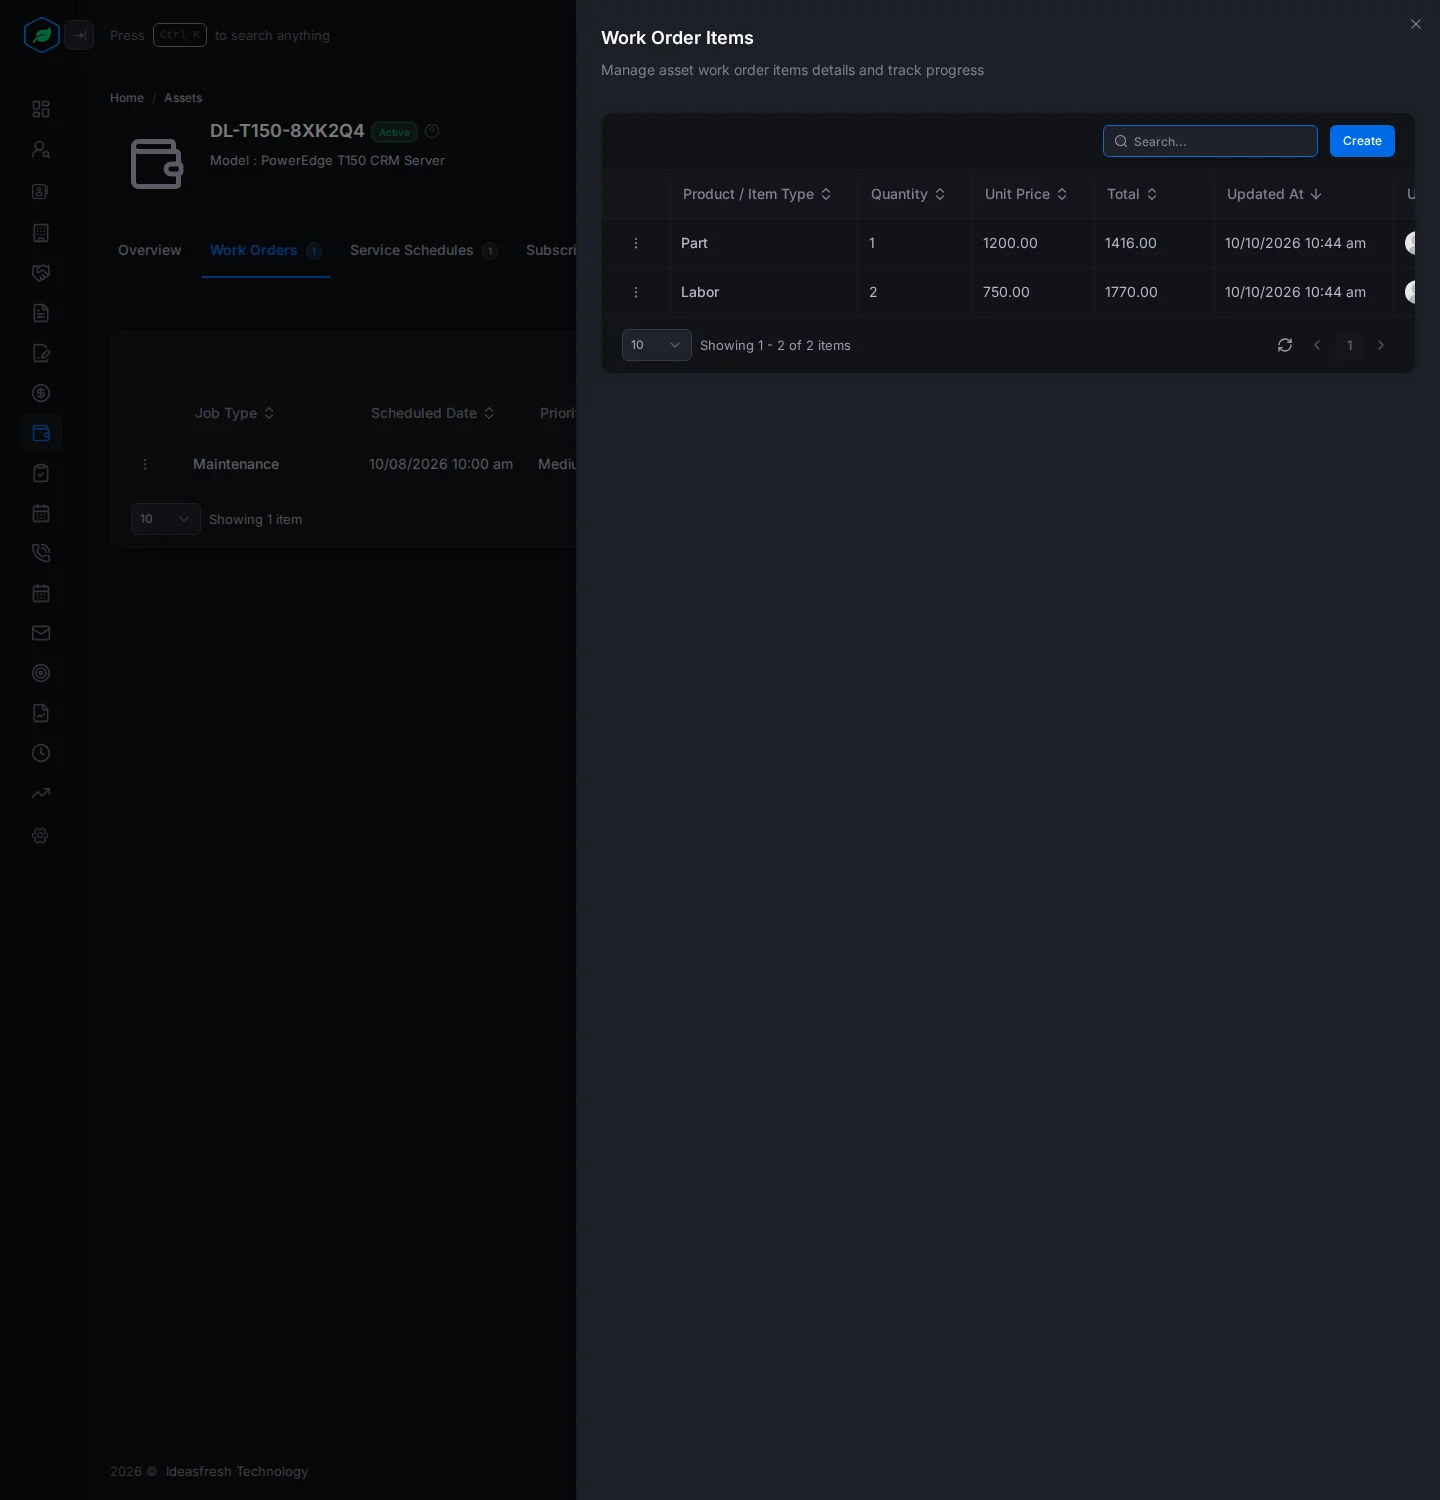
Task: Click the green leaf app logo
Action: click(42, 35)
